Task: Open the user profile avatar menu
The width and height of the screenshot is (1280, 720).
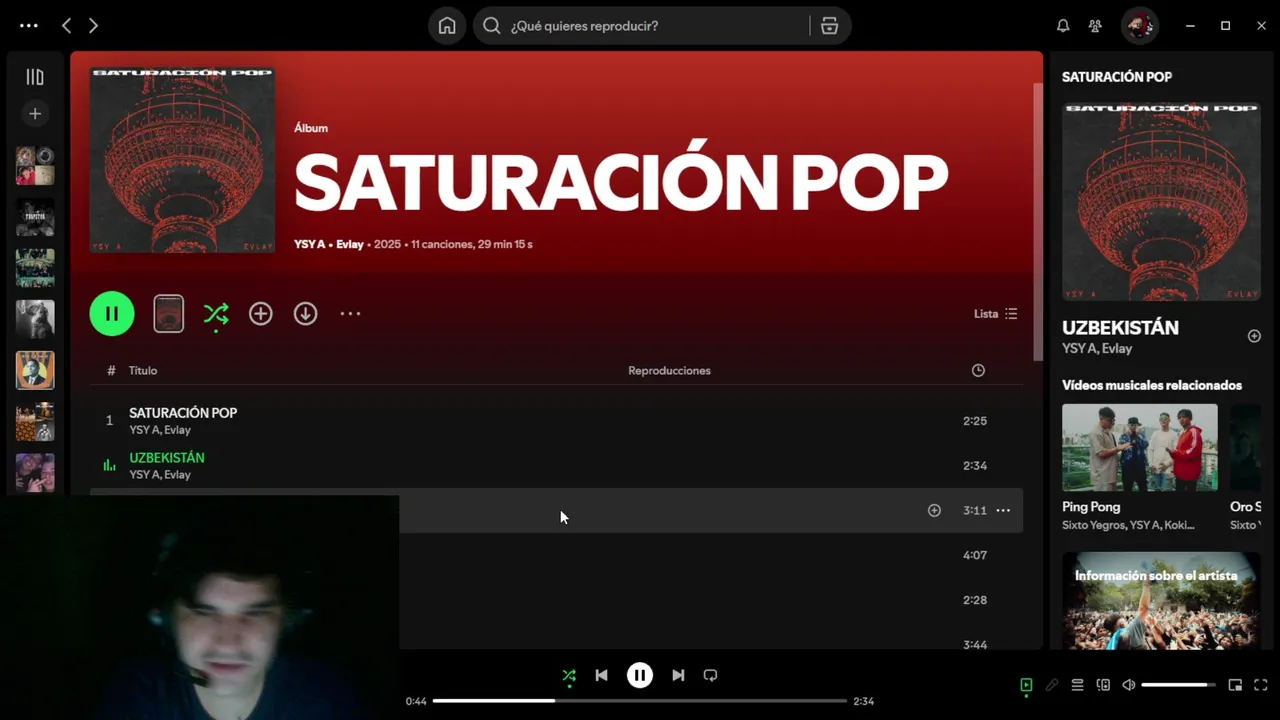Action: pos(1139,26)
